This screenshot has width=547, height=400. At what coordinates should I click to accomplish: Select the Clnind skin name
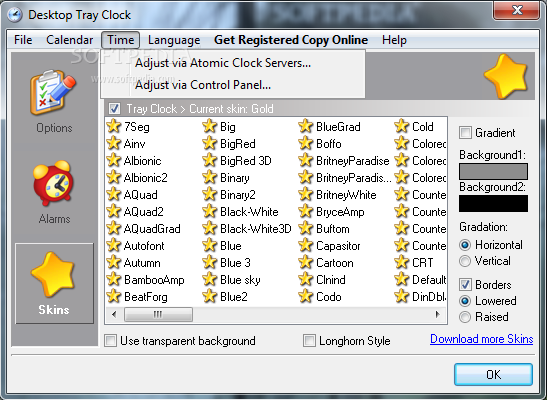point(331,280)
